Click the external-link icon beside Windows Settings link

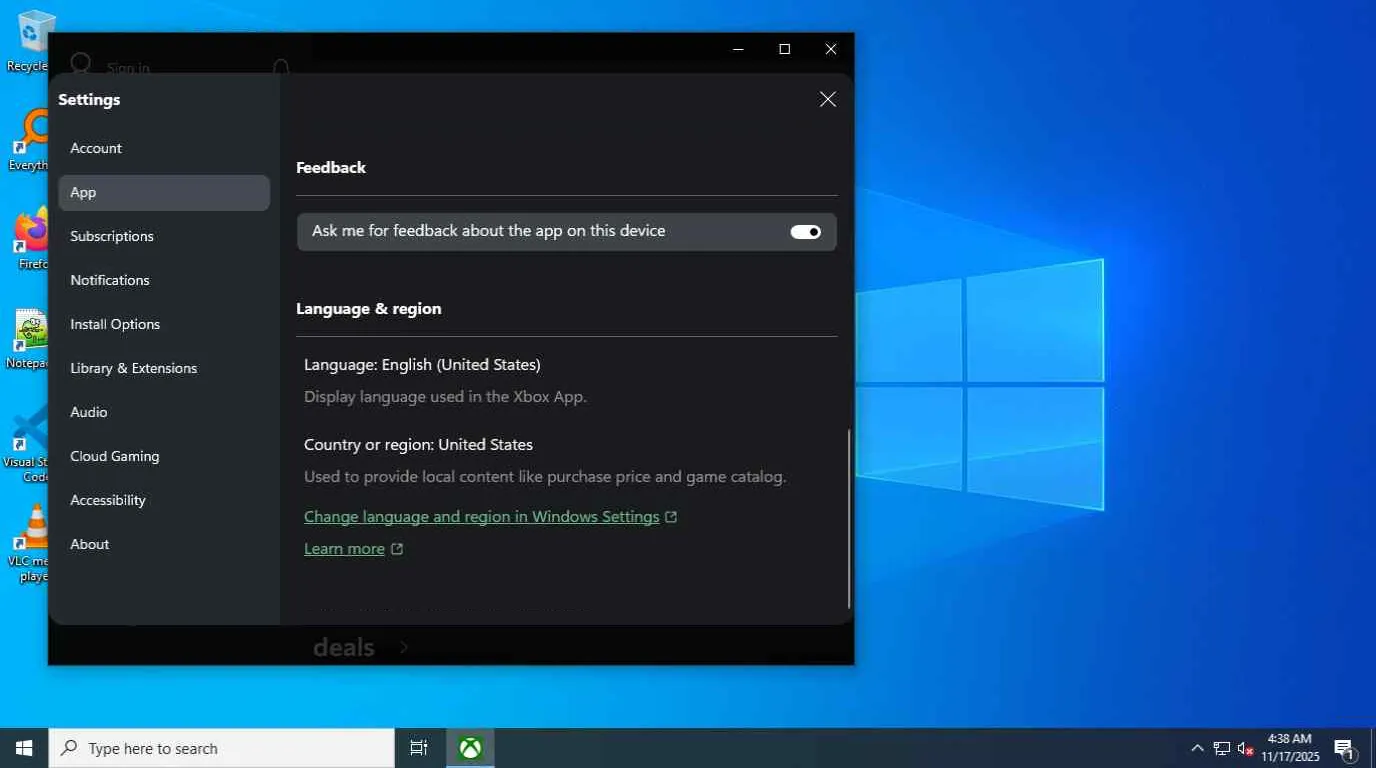(x=671, y=517)
